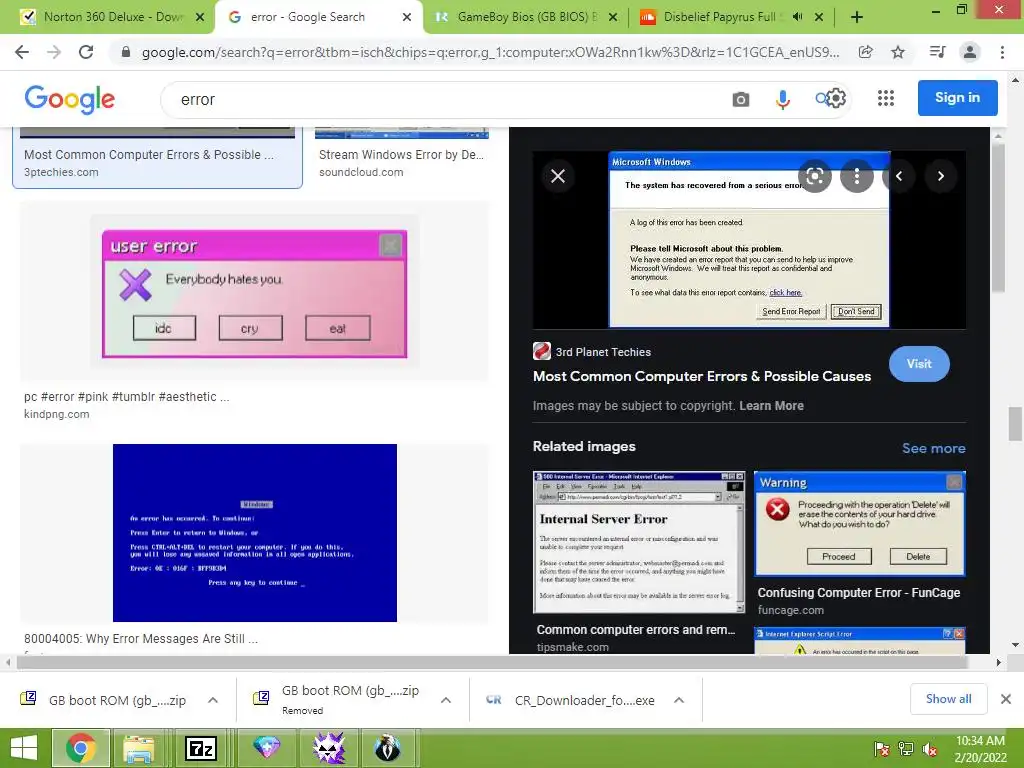Click the share page icon in address bar

(x=865, y=52)
